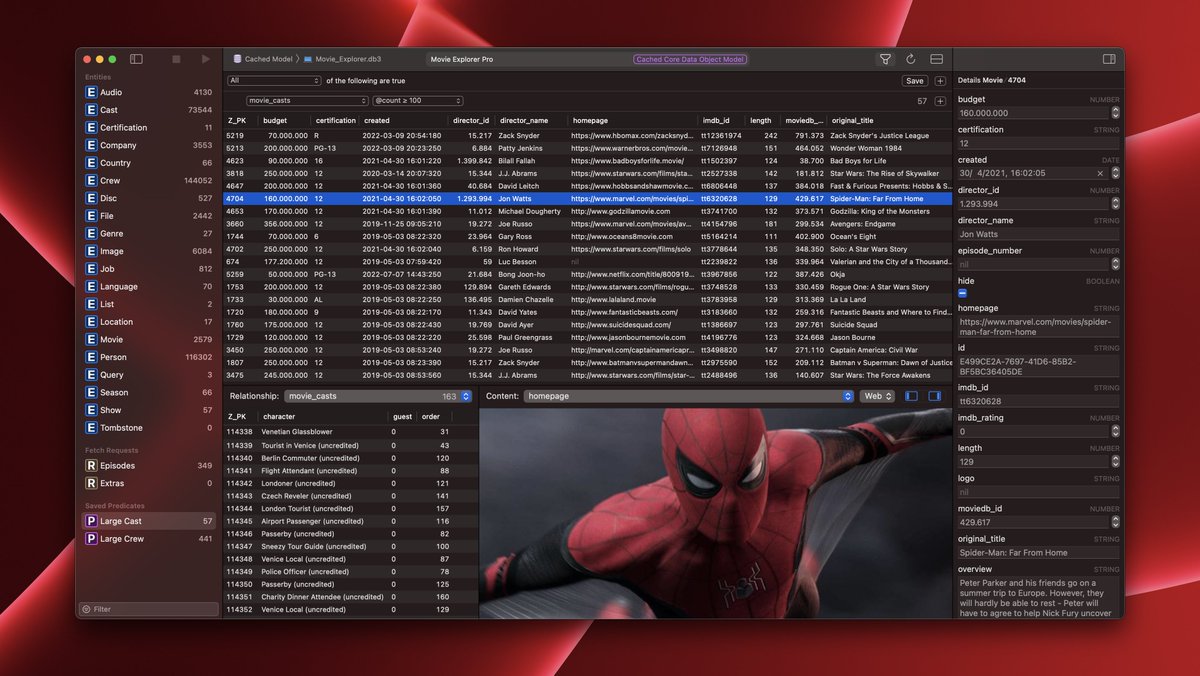Screen dimensions: 1200x676
Task: Open the All/Any predicate dropdown
Action: [x=274, y=81]
